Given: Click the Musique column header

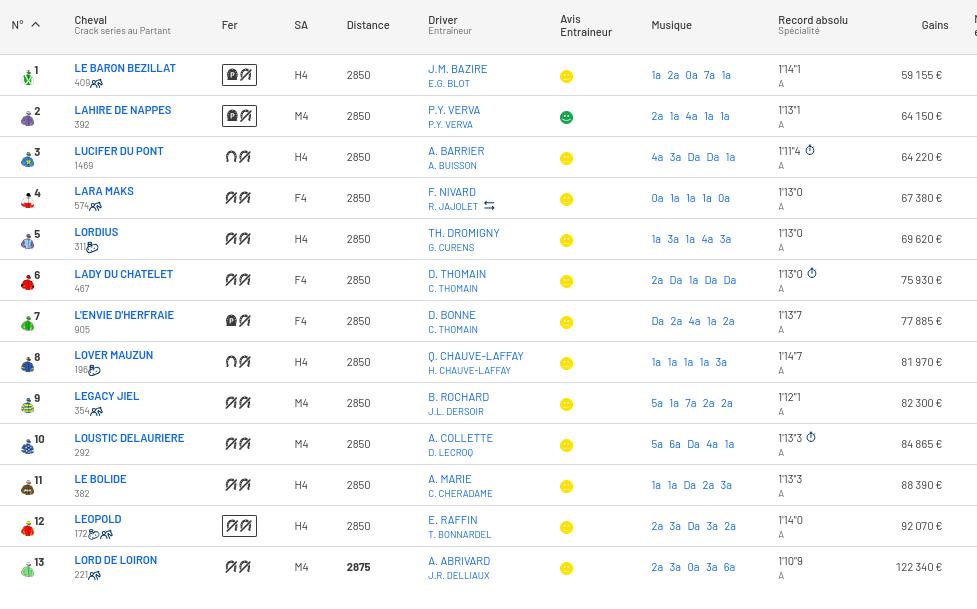Looking at the screenshot, I should coord(671,25).
